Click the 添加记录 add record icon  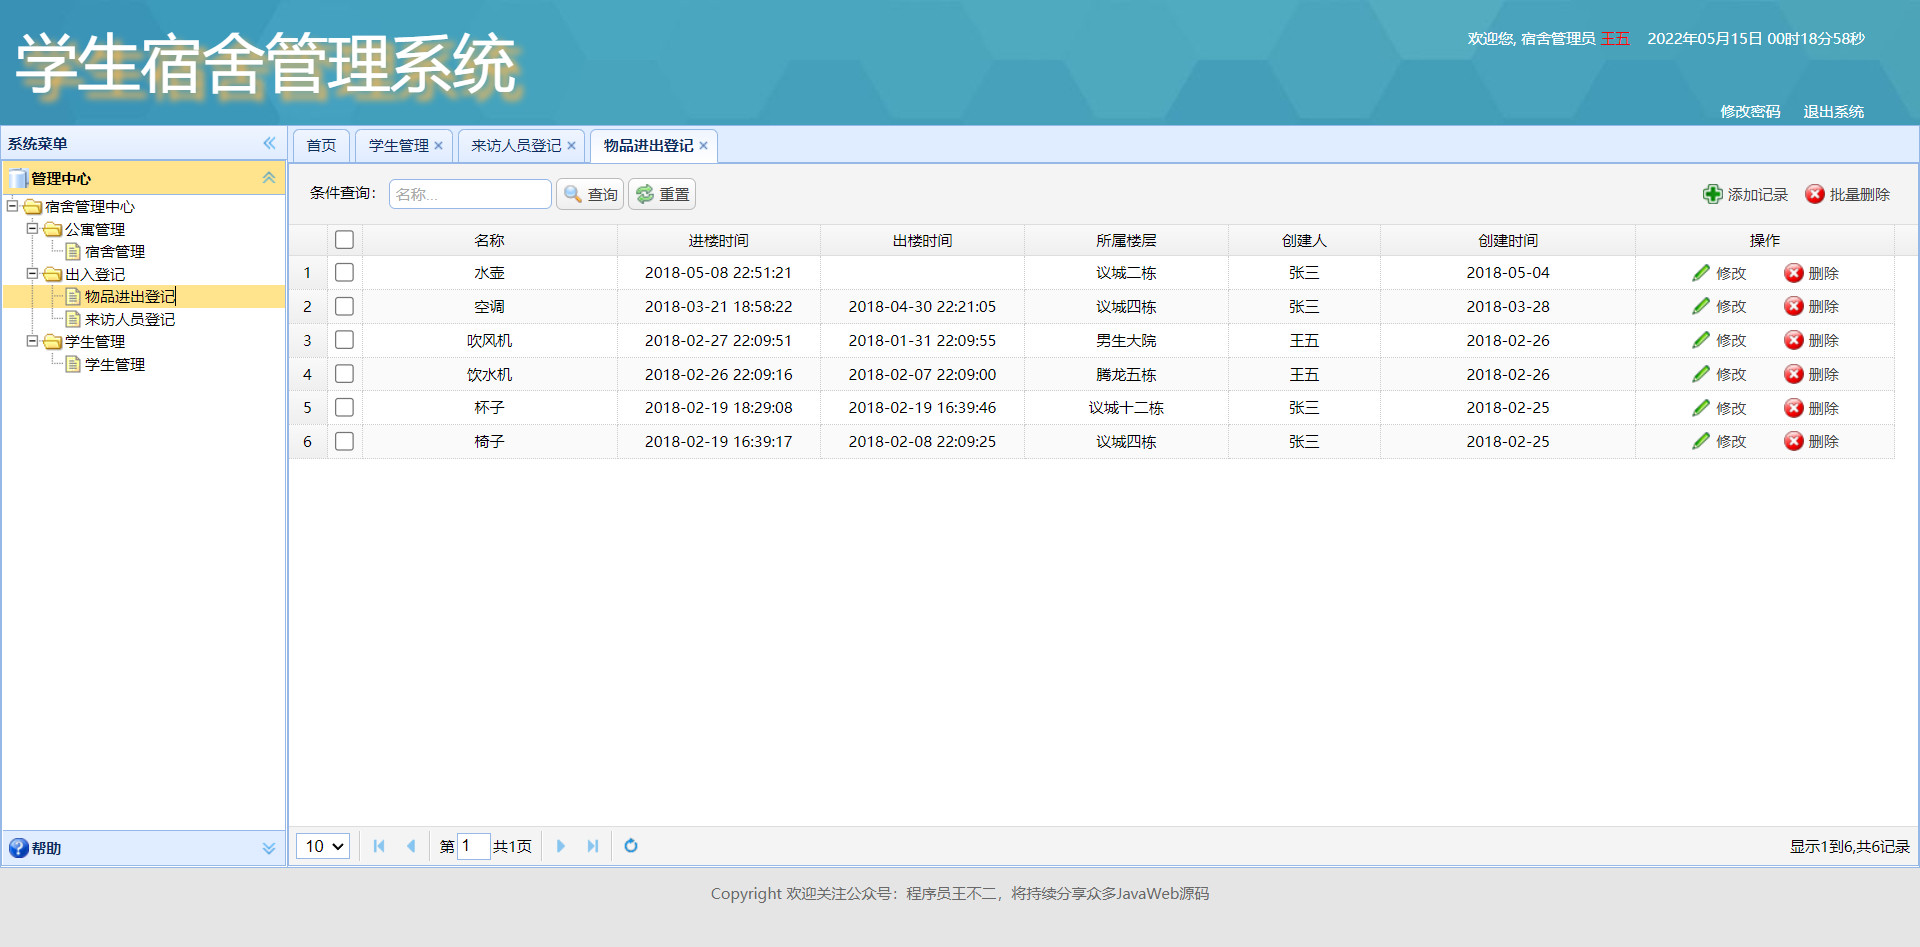point(1712,194)
